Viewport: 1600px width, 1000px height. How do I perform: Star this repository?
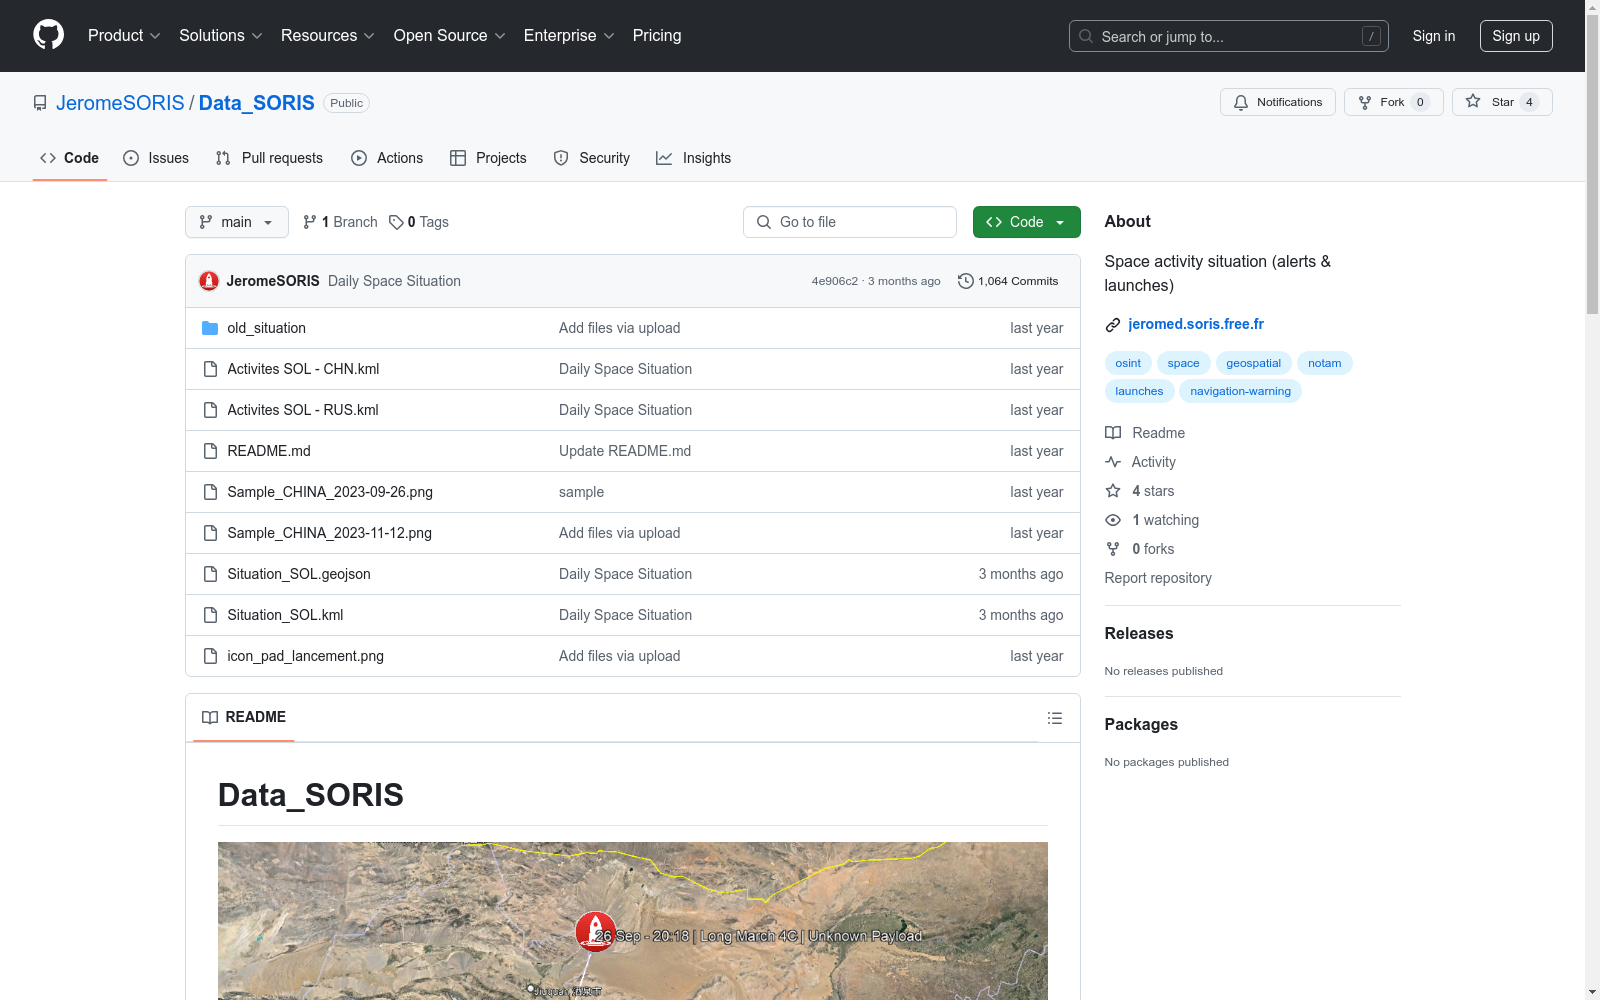click(x=1502, y=102)
